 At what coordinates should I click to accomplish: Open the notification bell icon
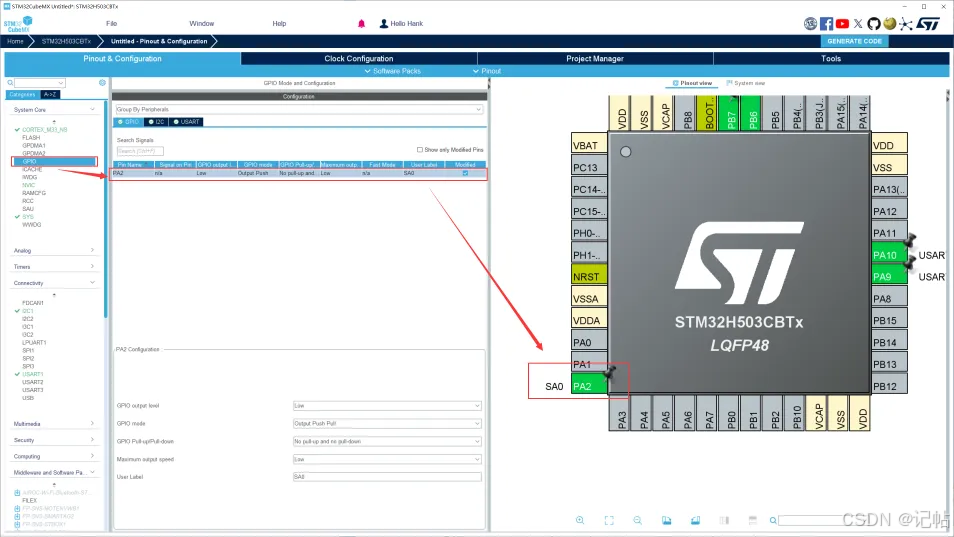361,23
